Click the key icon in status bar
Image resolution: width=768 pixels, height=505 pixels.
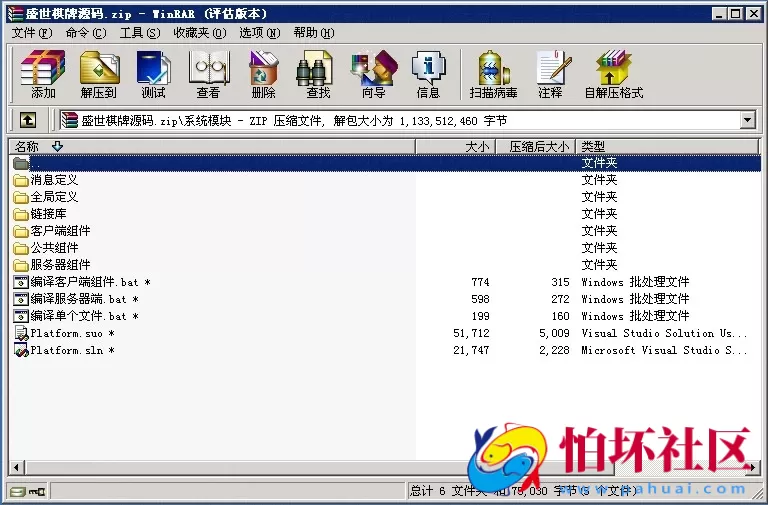coord(37,491)
